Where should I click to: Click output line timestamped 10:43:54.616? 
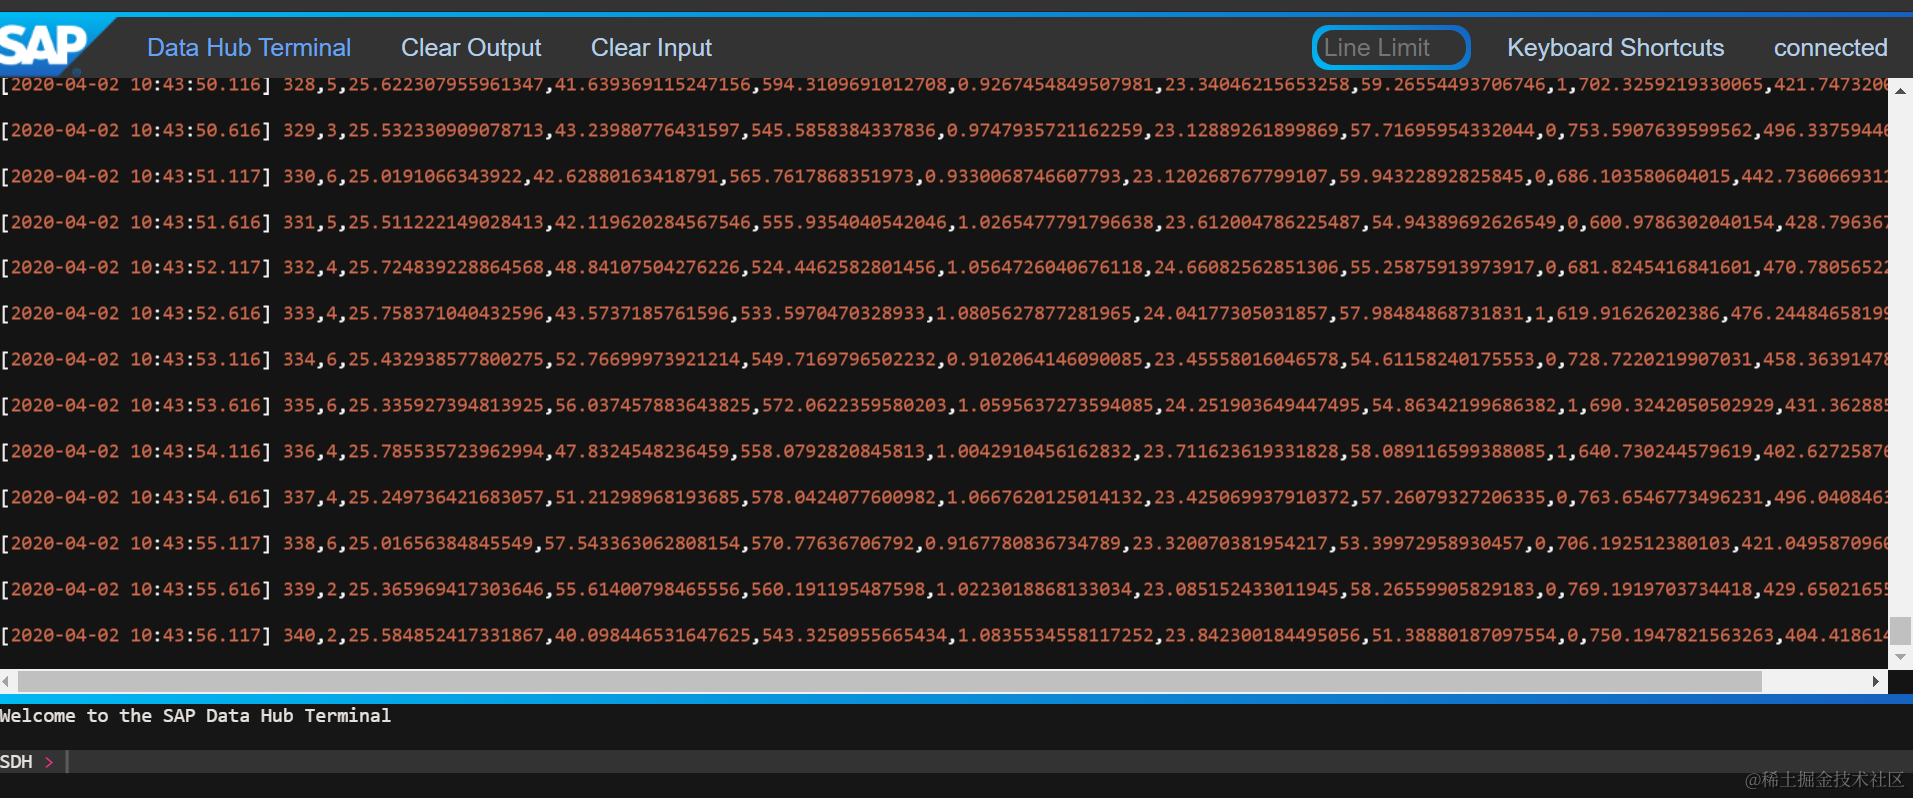(944, 497)
